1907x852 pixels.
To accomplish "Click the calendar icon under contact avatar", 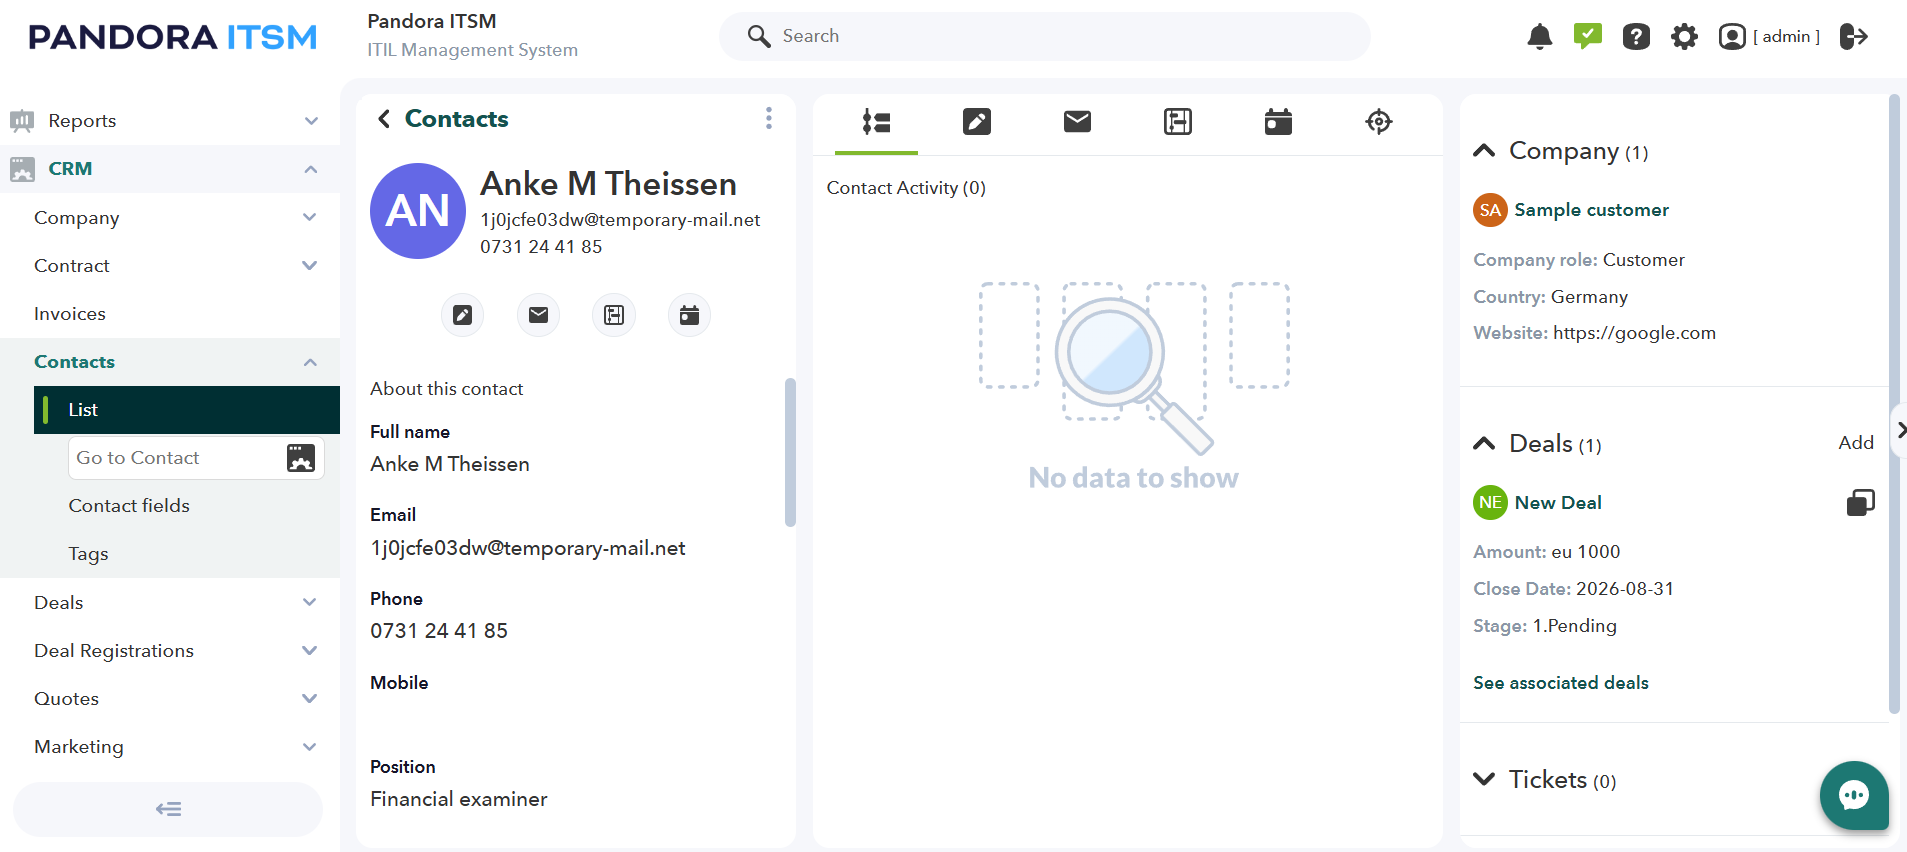I will coord(689,315).
